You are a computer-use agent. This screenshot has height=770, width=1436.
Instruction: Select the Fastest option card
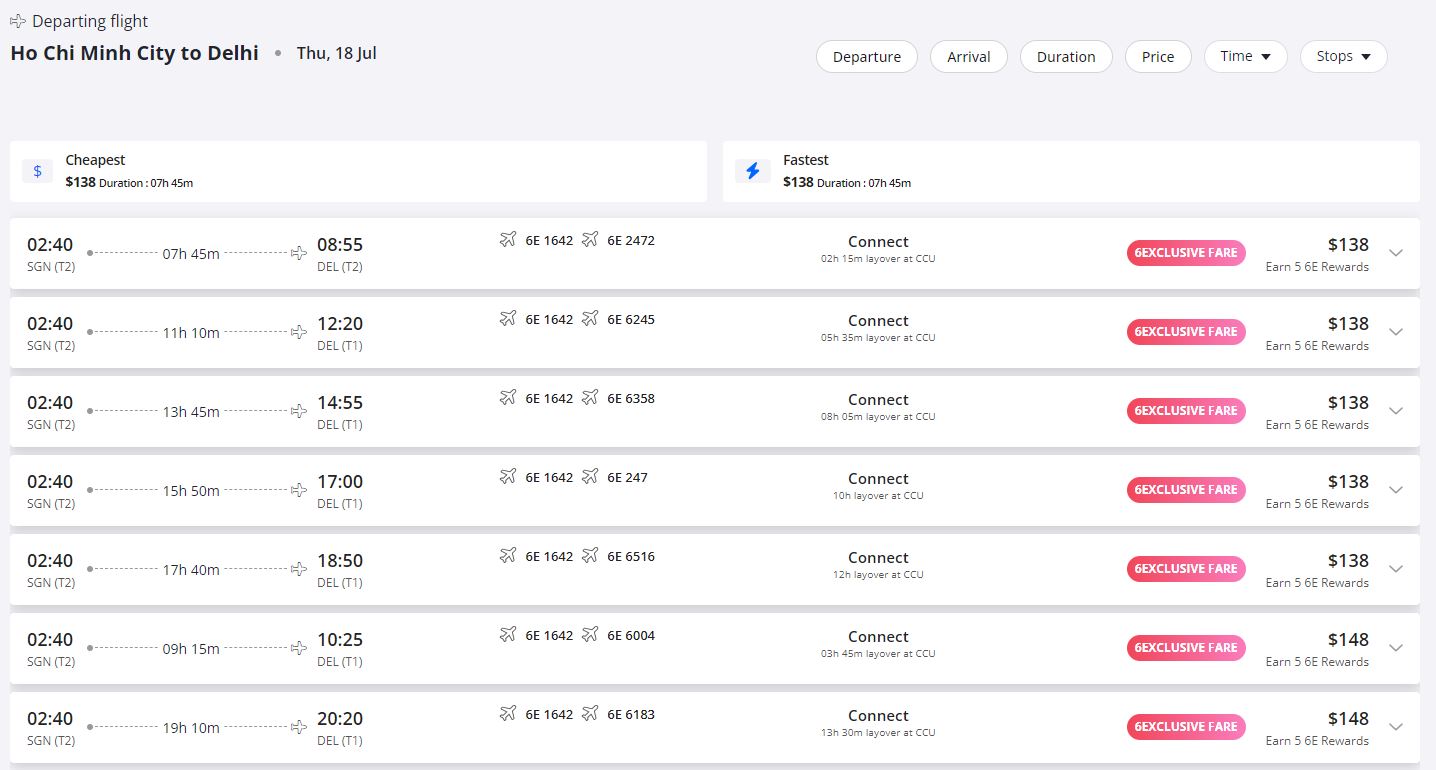1071,171
